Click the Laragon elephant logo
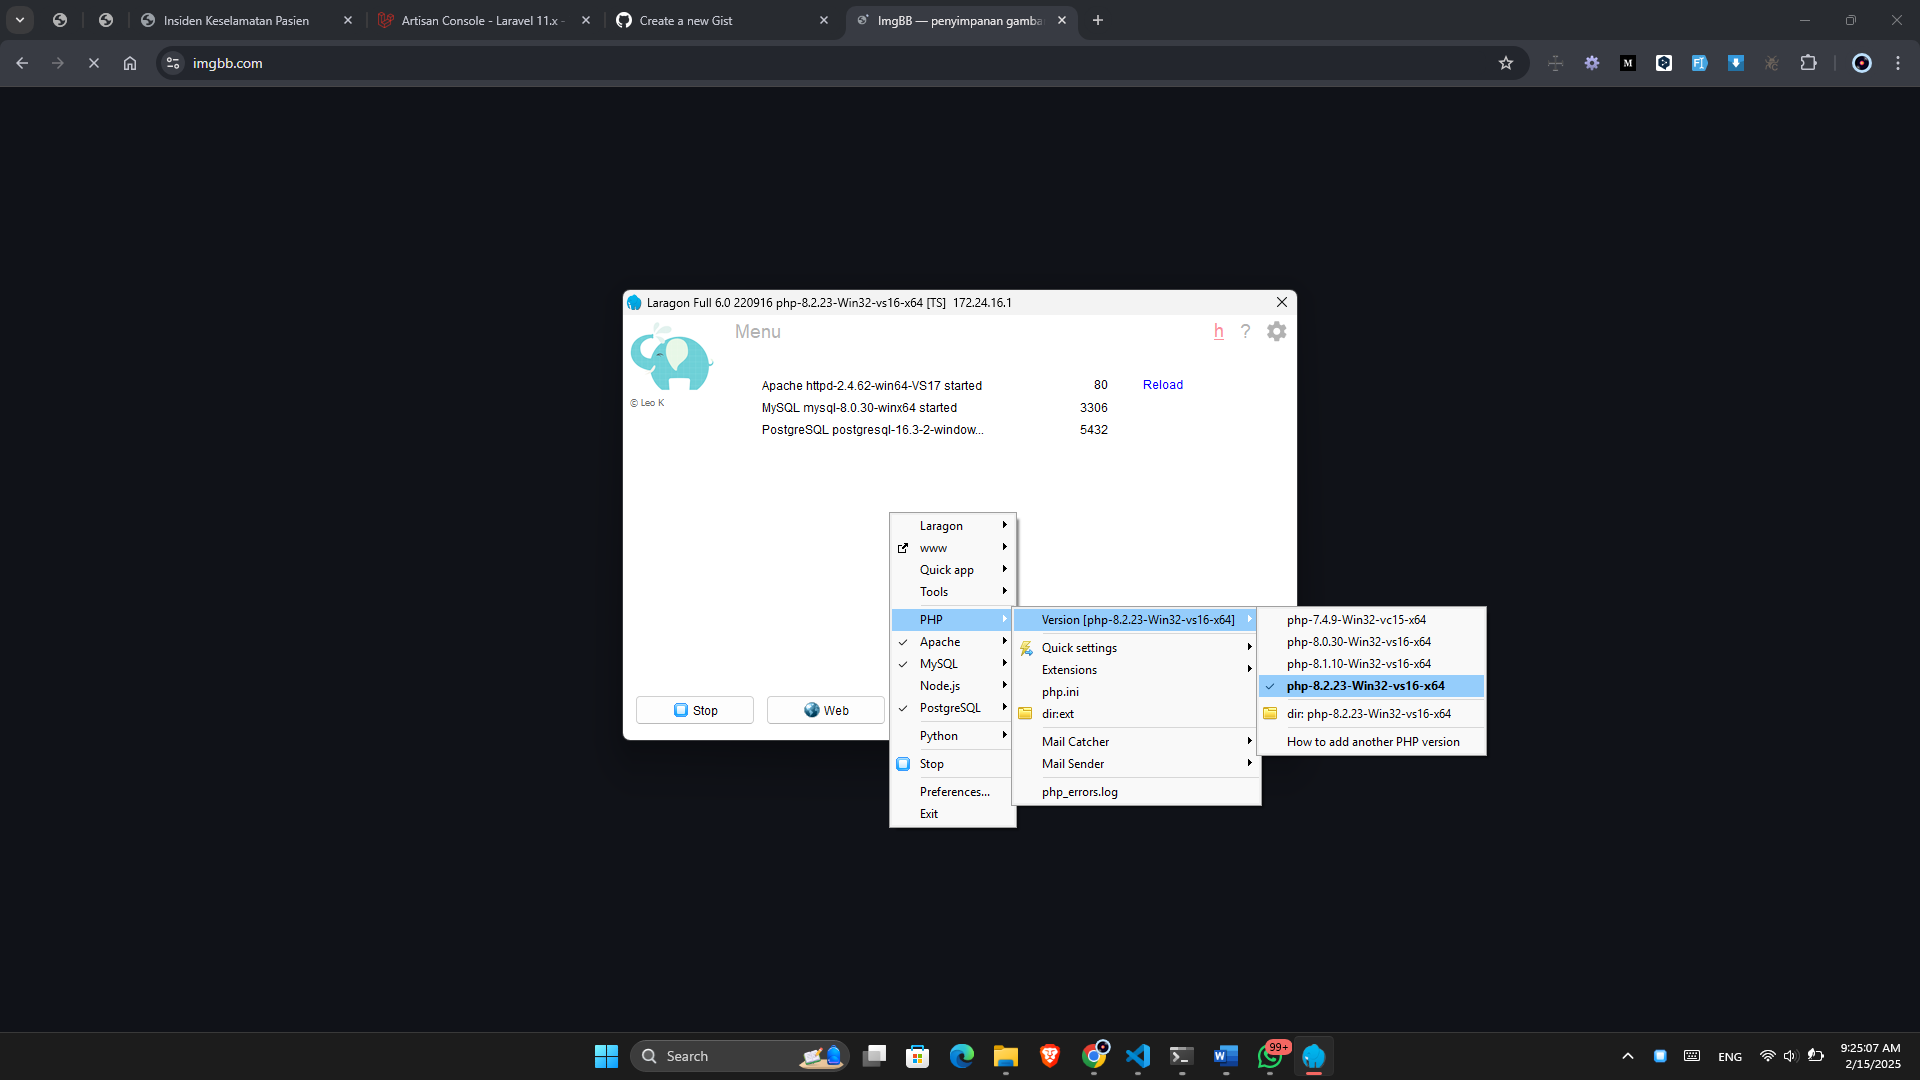Screen dimensions: 1920x1080 [x=670, y=358]
